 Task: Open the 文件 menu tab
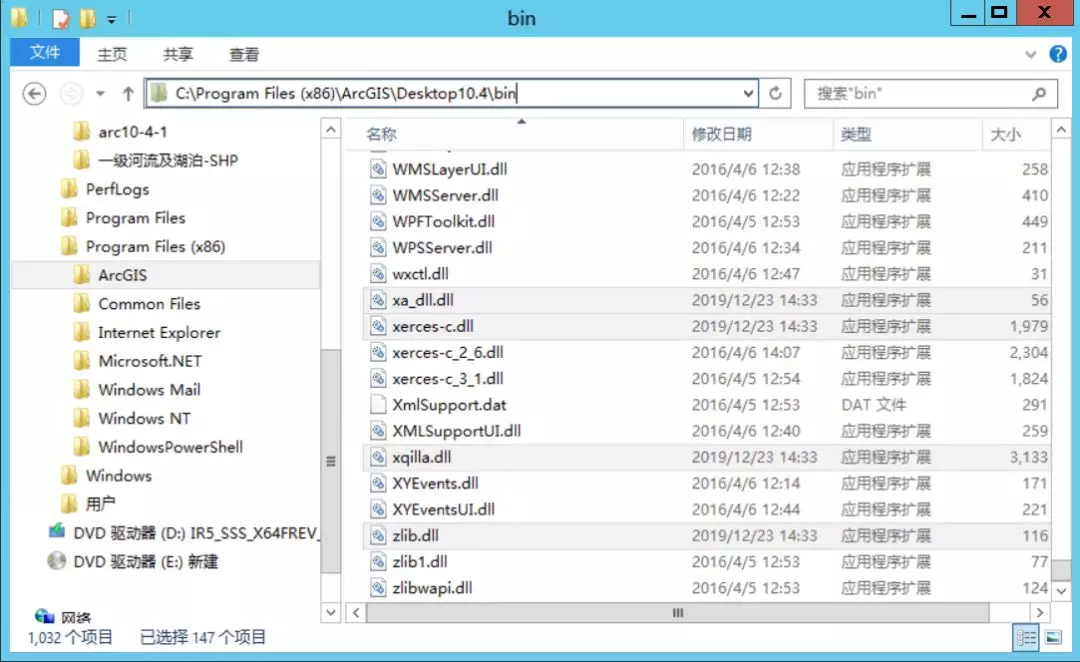click(45, 52)
